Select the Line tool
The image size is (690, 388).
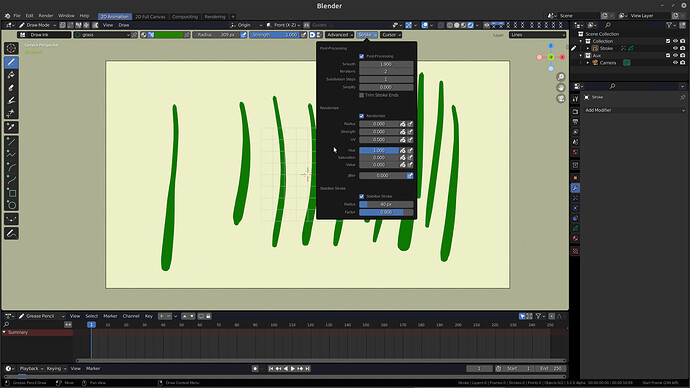[11, 141]
